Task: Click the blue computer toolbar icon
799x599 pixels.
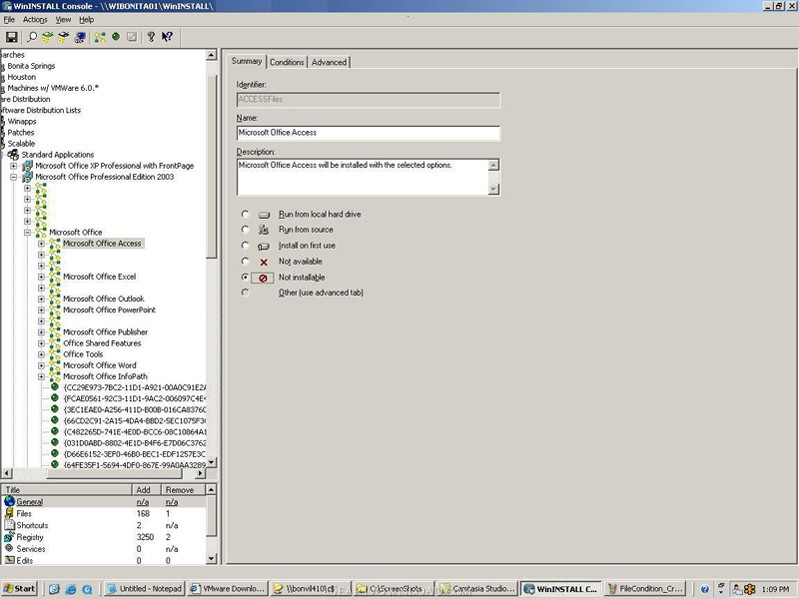Action: [80, 37]
